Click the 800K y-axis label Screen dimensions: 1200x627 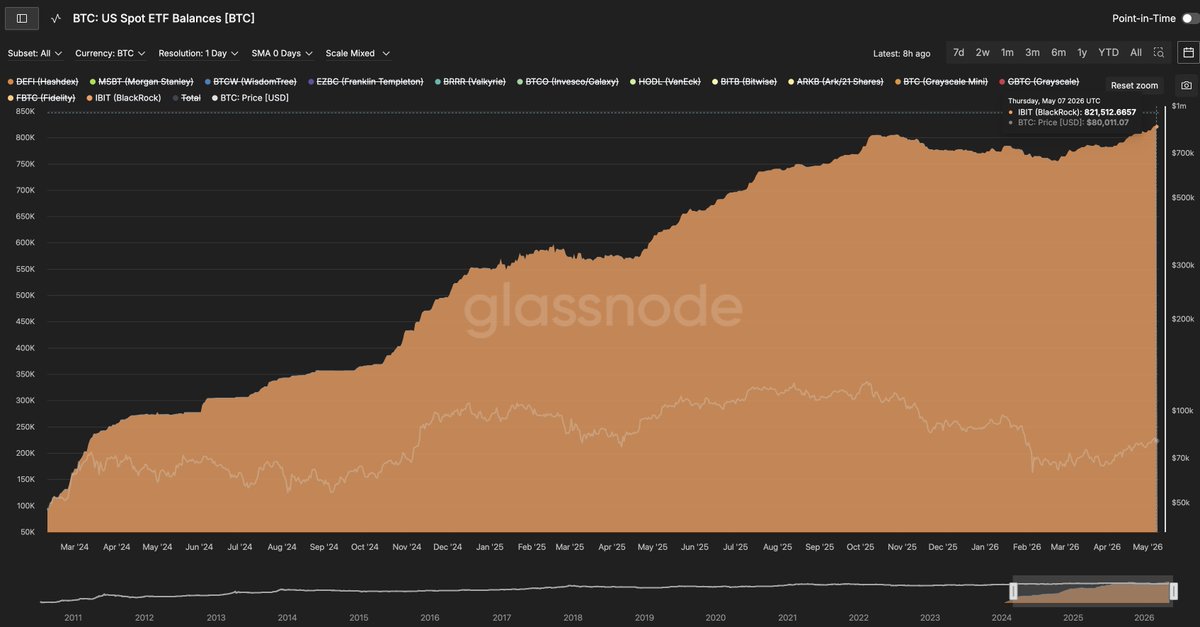coord(26,138)
